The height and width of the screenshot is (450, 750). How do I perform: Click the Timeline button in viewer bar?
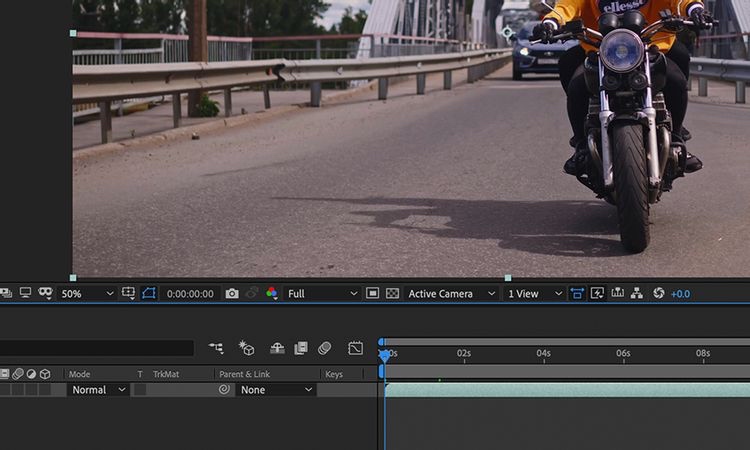[x=616, y=293]
